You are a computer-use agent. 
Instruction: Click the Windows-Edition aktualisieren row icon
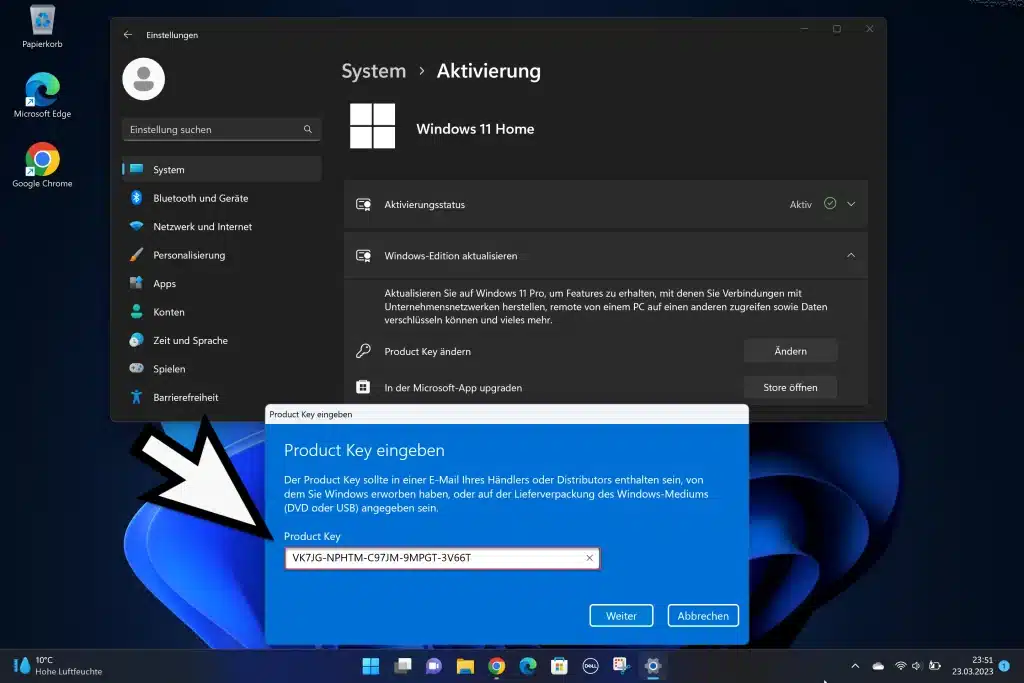point(363,255)
